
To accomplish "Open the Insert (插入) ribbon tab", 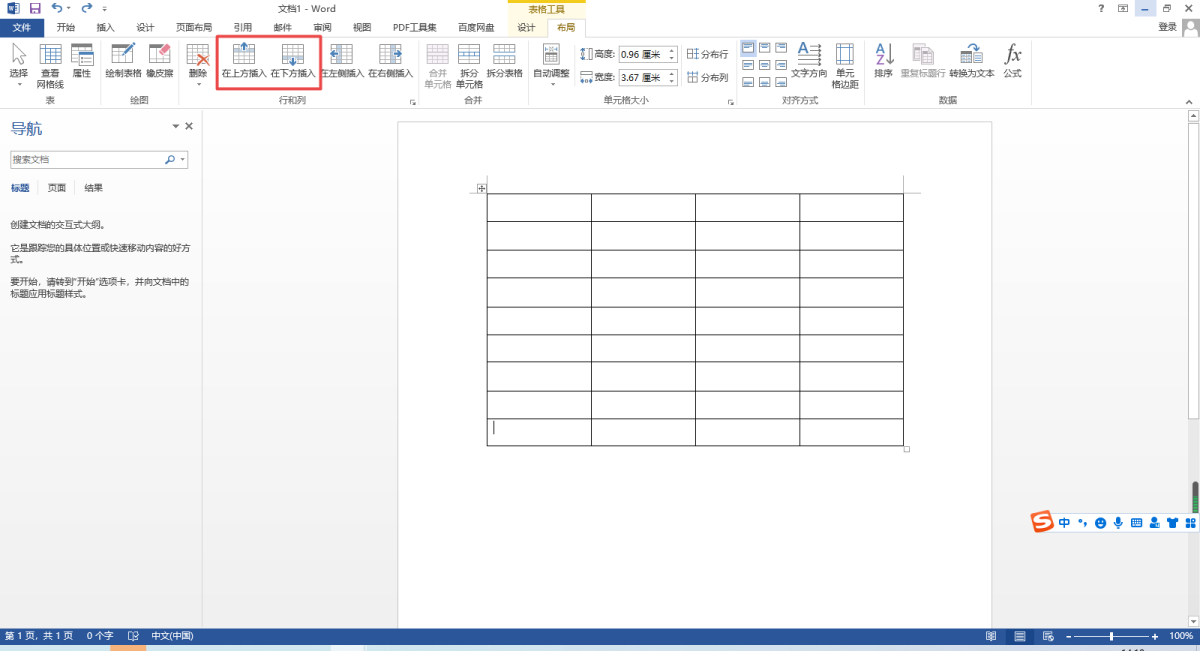I will [x=106, y=28].
